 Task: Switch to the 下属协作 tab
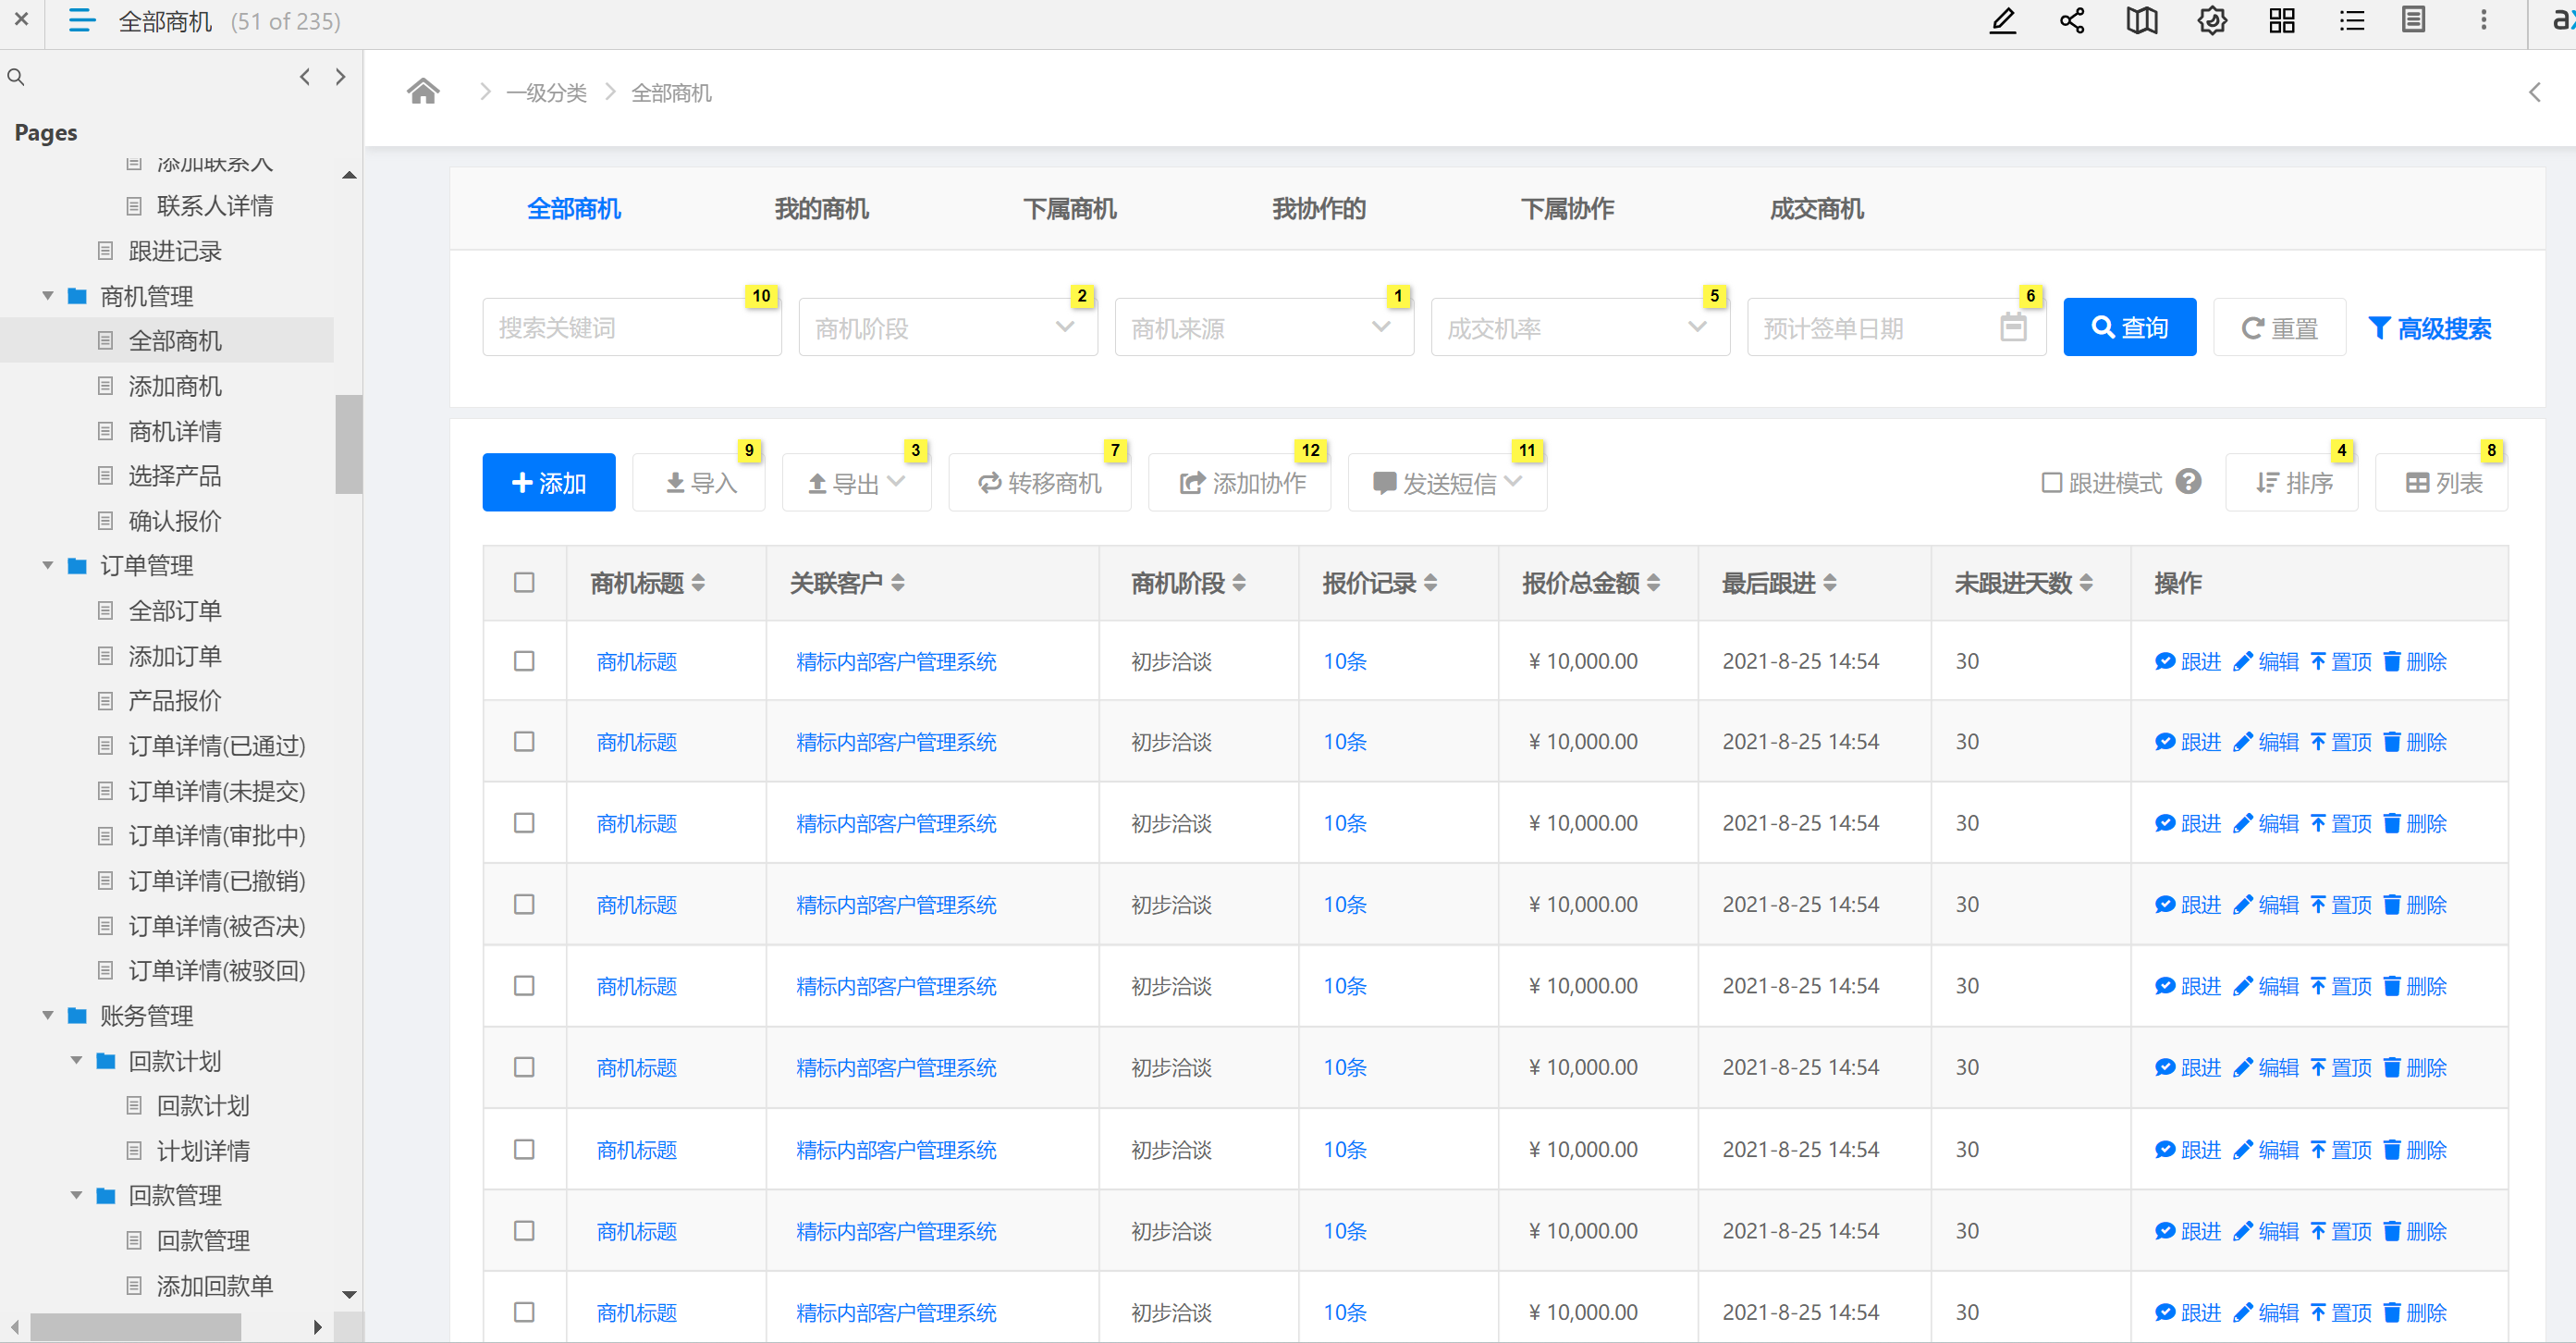click(x=1567, y=209)
